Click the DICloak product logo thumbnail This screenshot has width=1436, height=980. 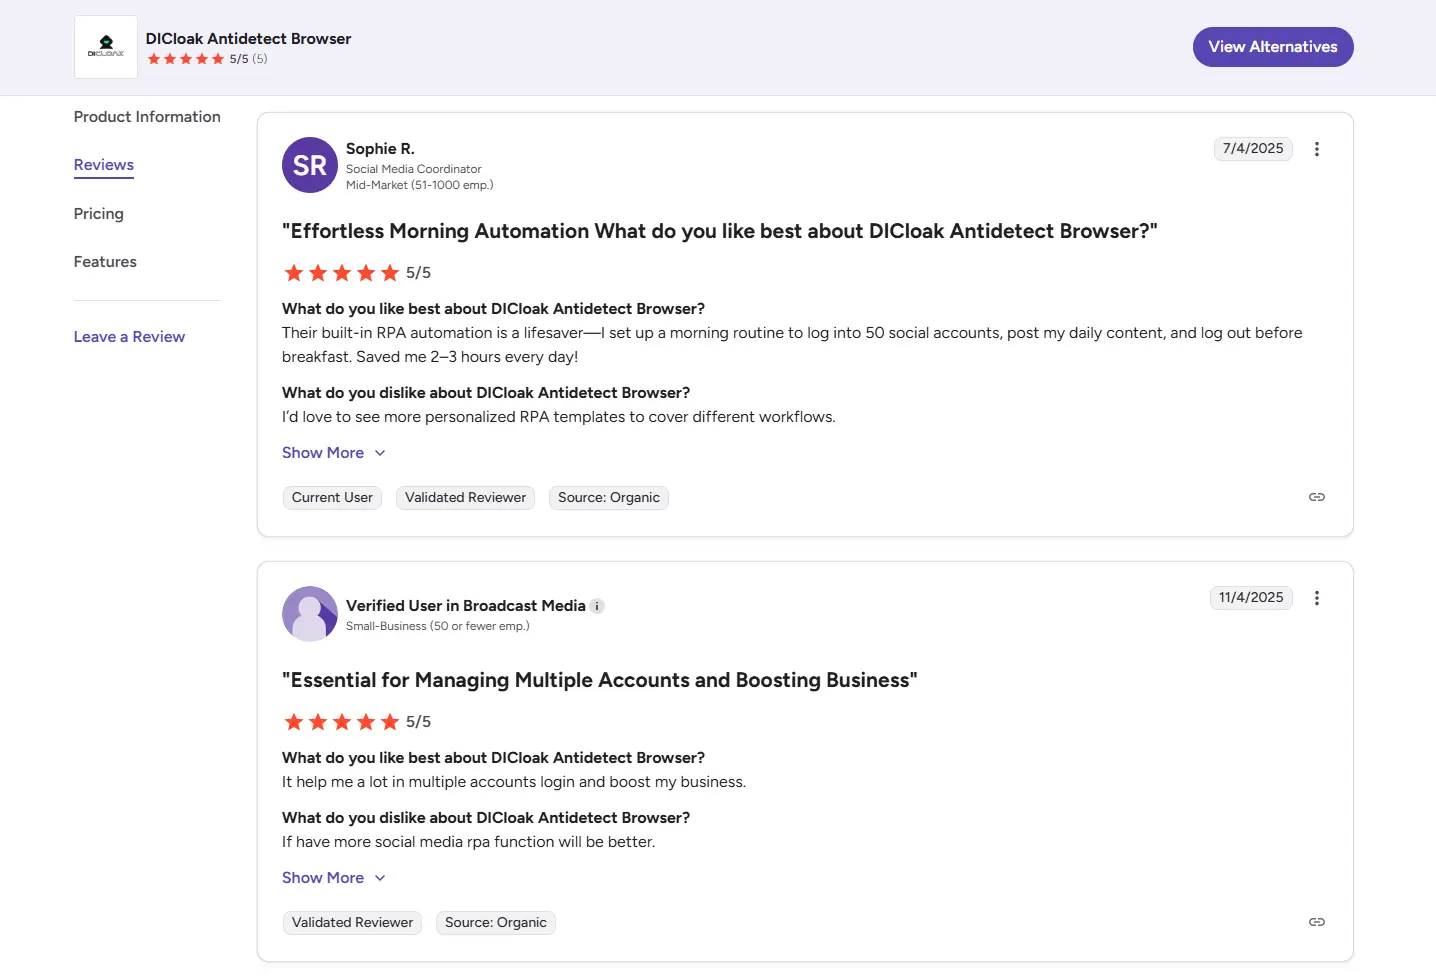[106, 47]
